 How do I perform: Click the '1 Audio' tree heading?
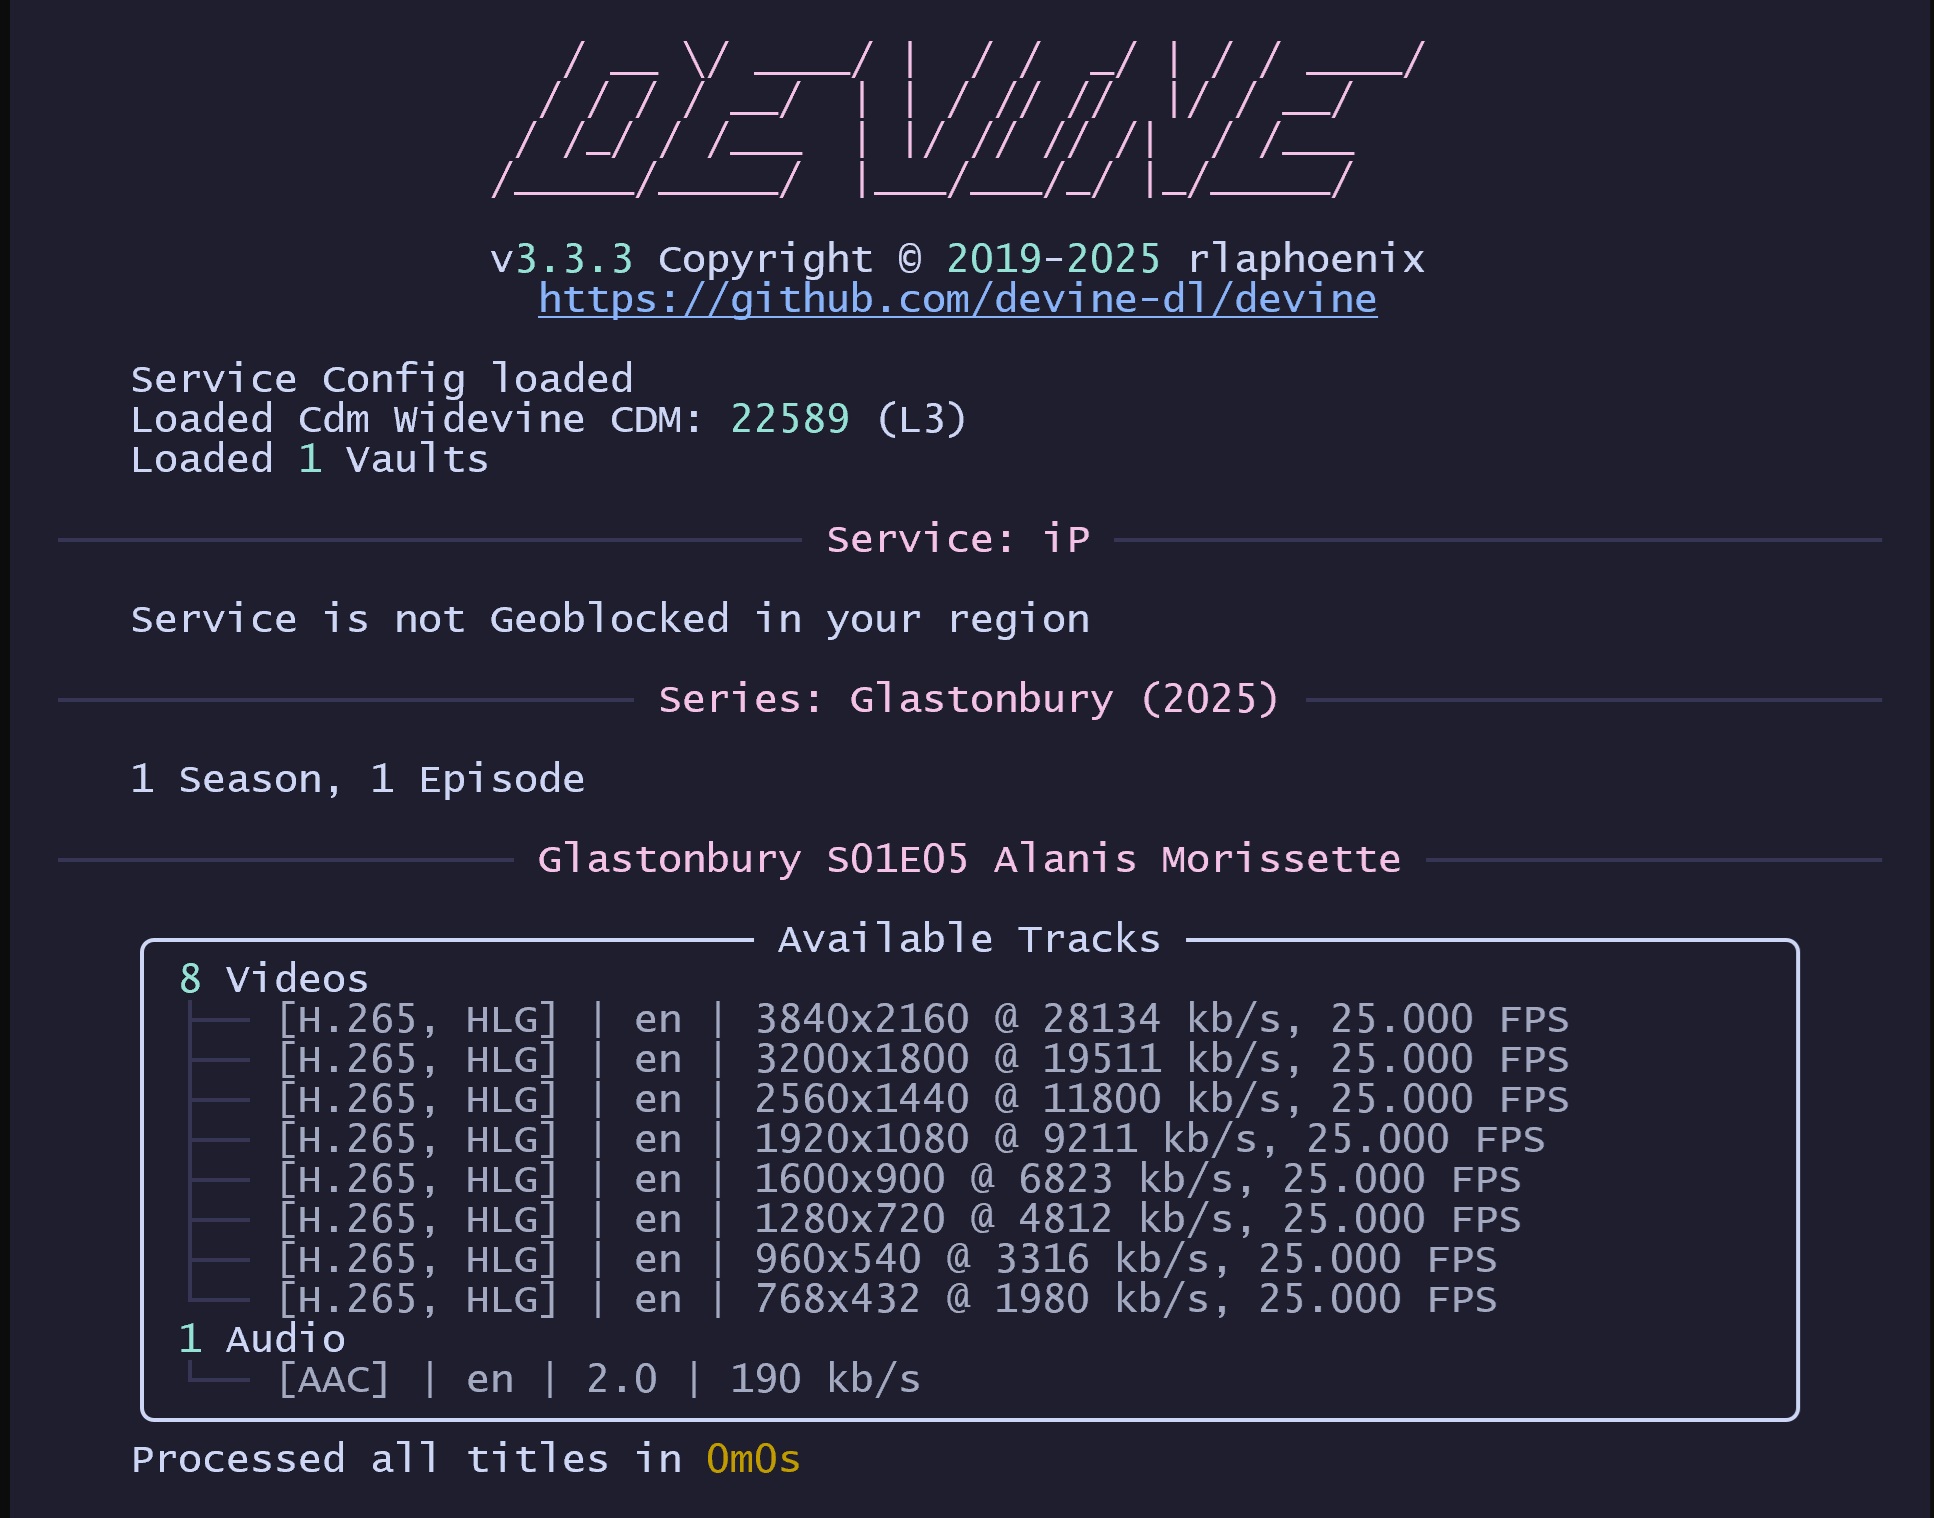(262, 1339)
